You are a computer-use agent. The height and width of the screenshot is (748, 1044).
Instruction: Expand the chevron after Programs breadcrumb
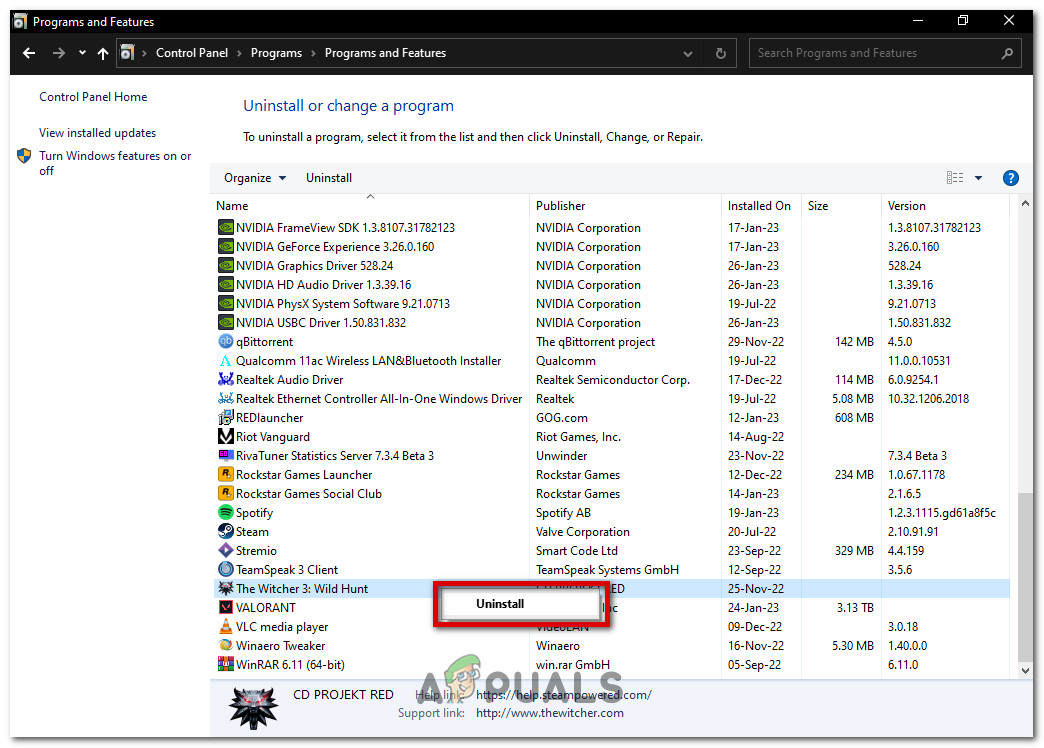tap(313, 53)
